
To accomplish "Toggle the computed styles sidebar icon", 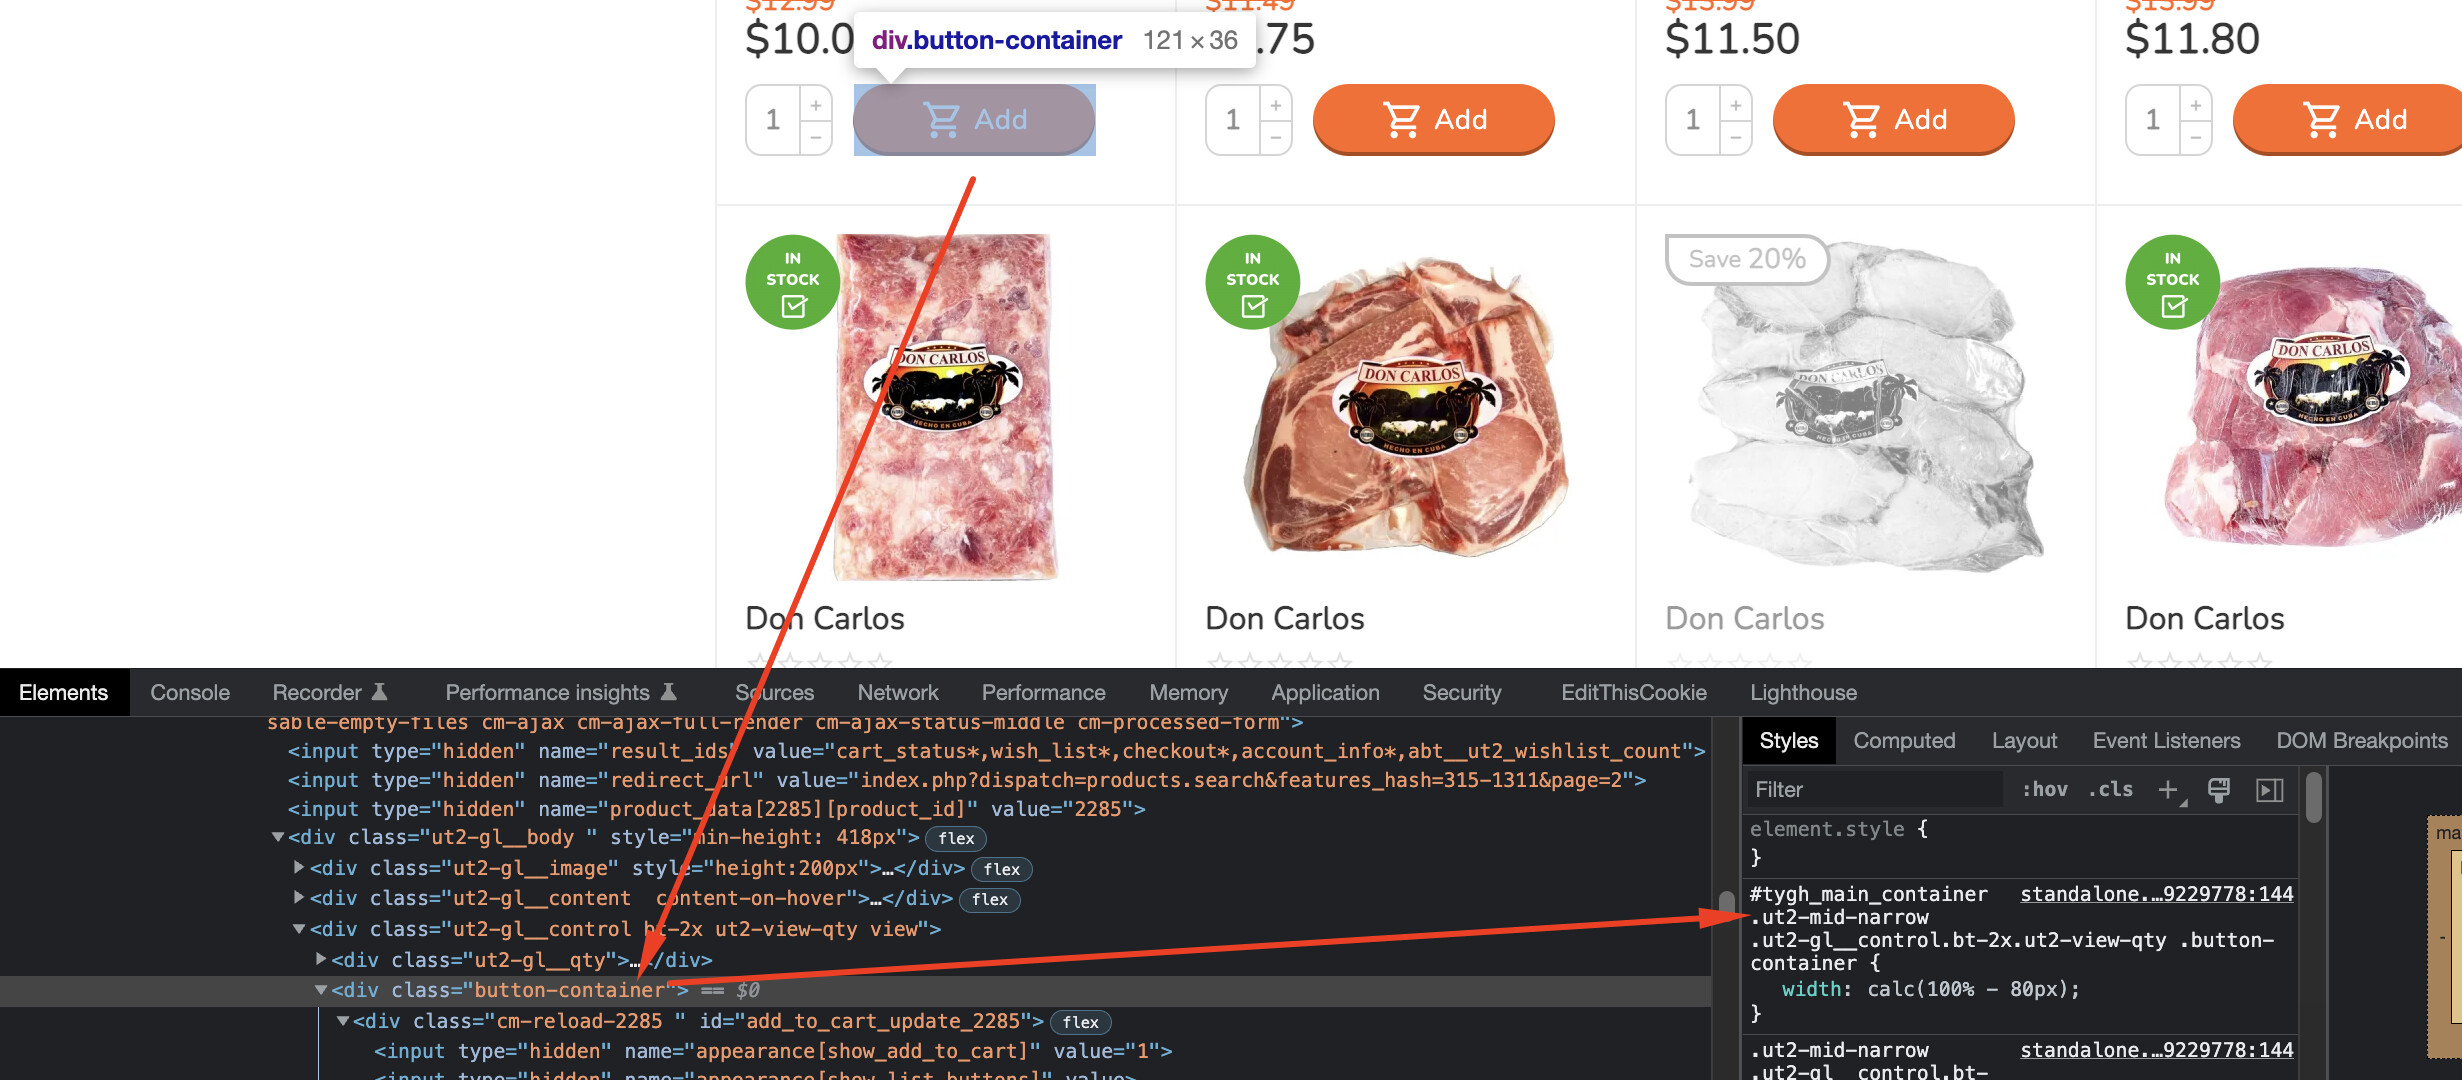I will click(x=2270, y=790).
